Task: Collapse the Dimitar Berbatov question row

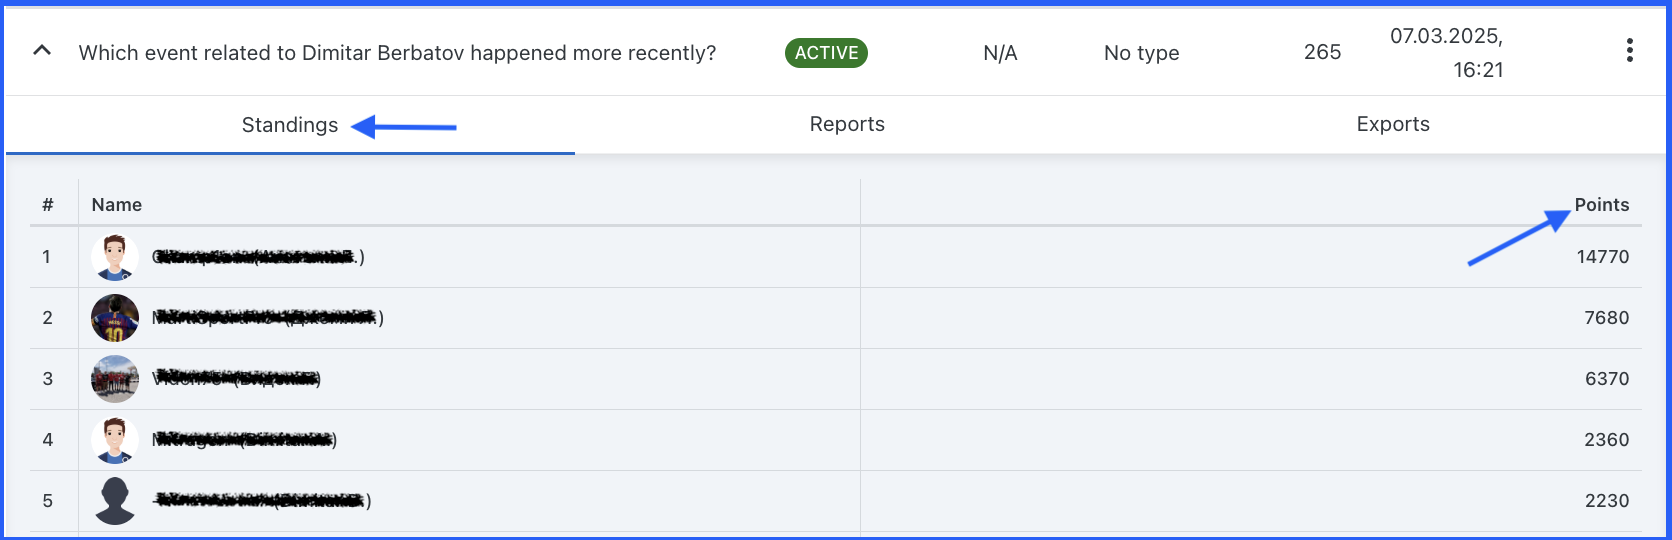Action: [42, 50]
